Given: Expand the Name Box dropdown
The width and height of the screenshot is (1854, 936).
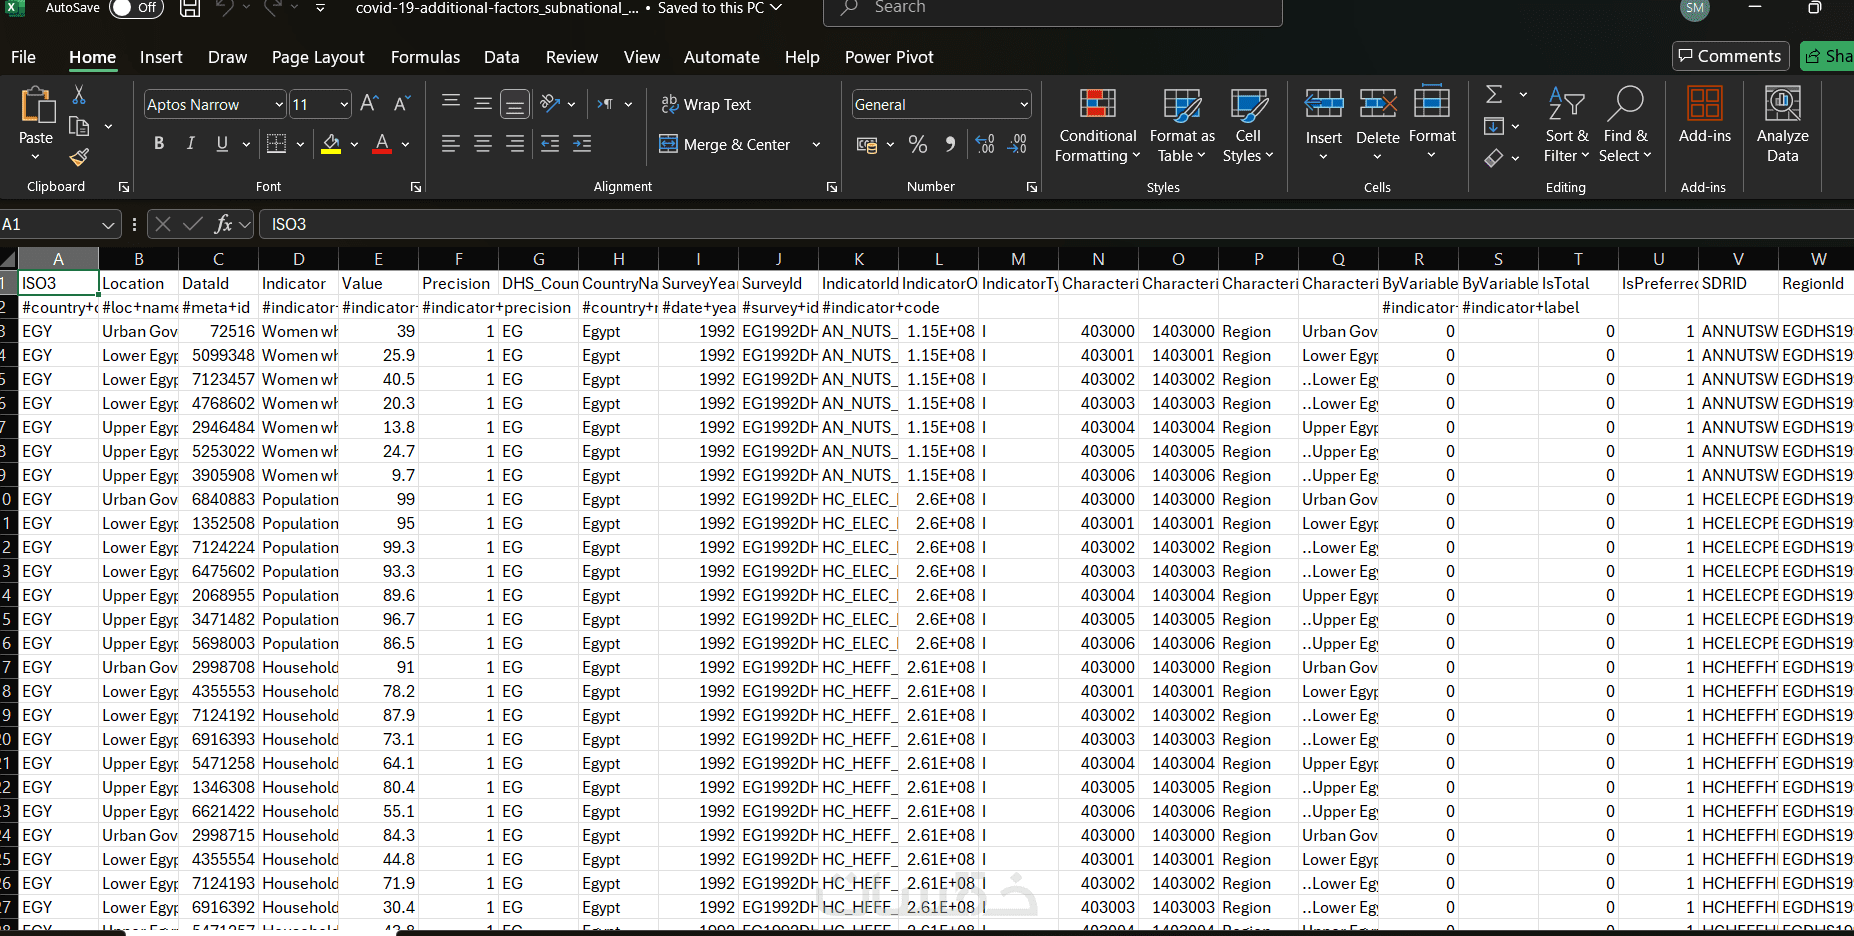Looking at the screenshot, I should coord(108,225).
